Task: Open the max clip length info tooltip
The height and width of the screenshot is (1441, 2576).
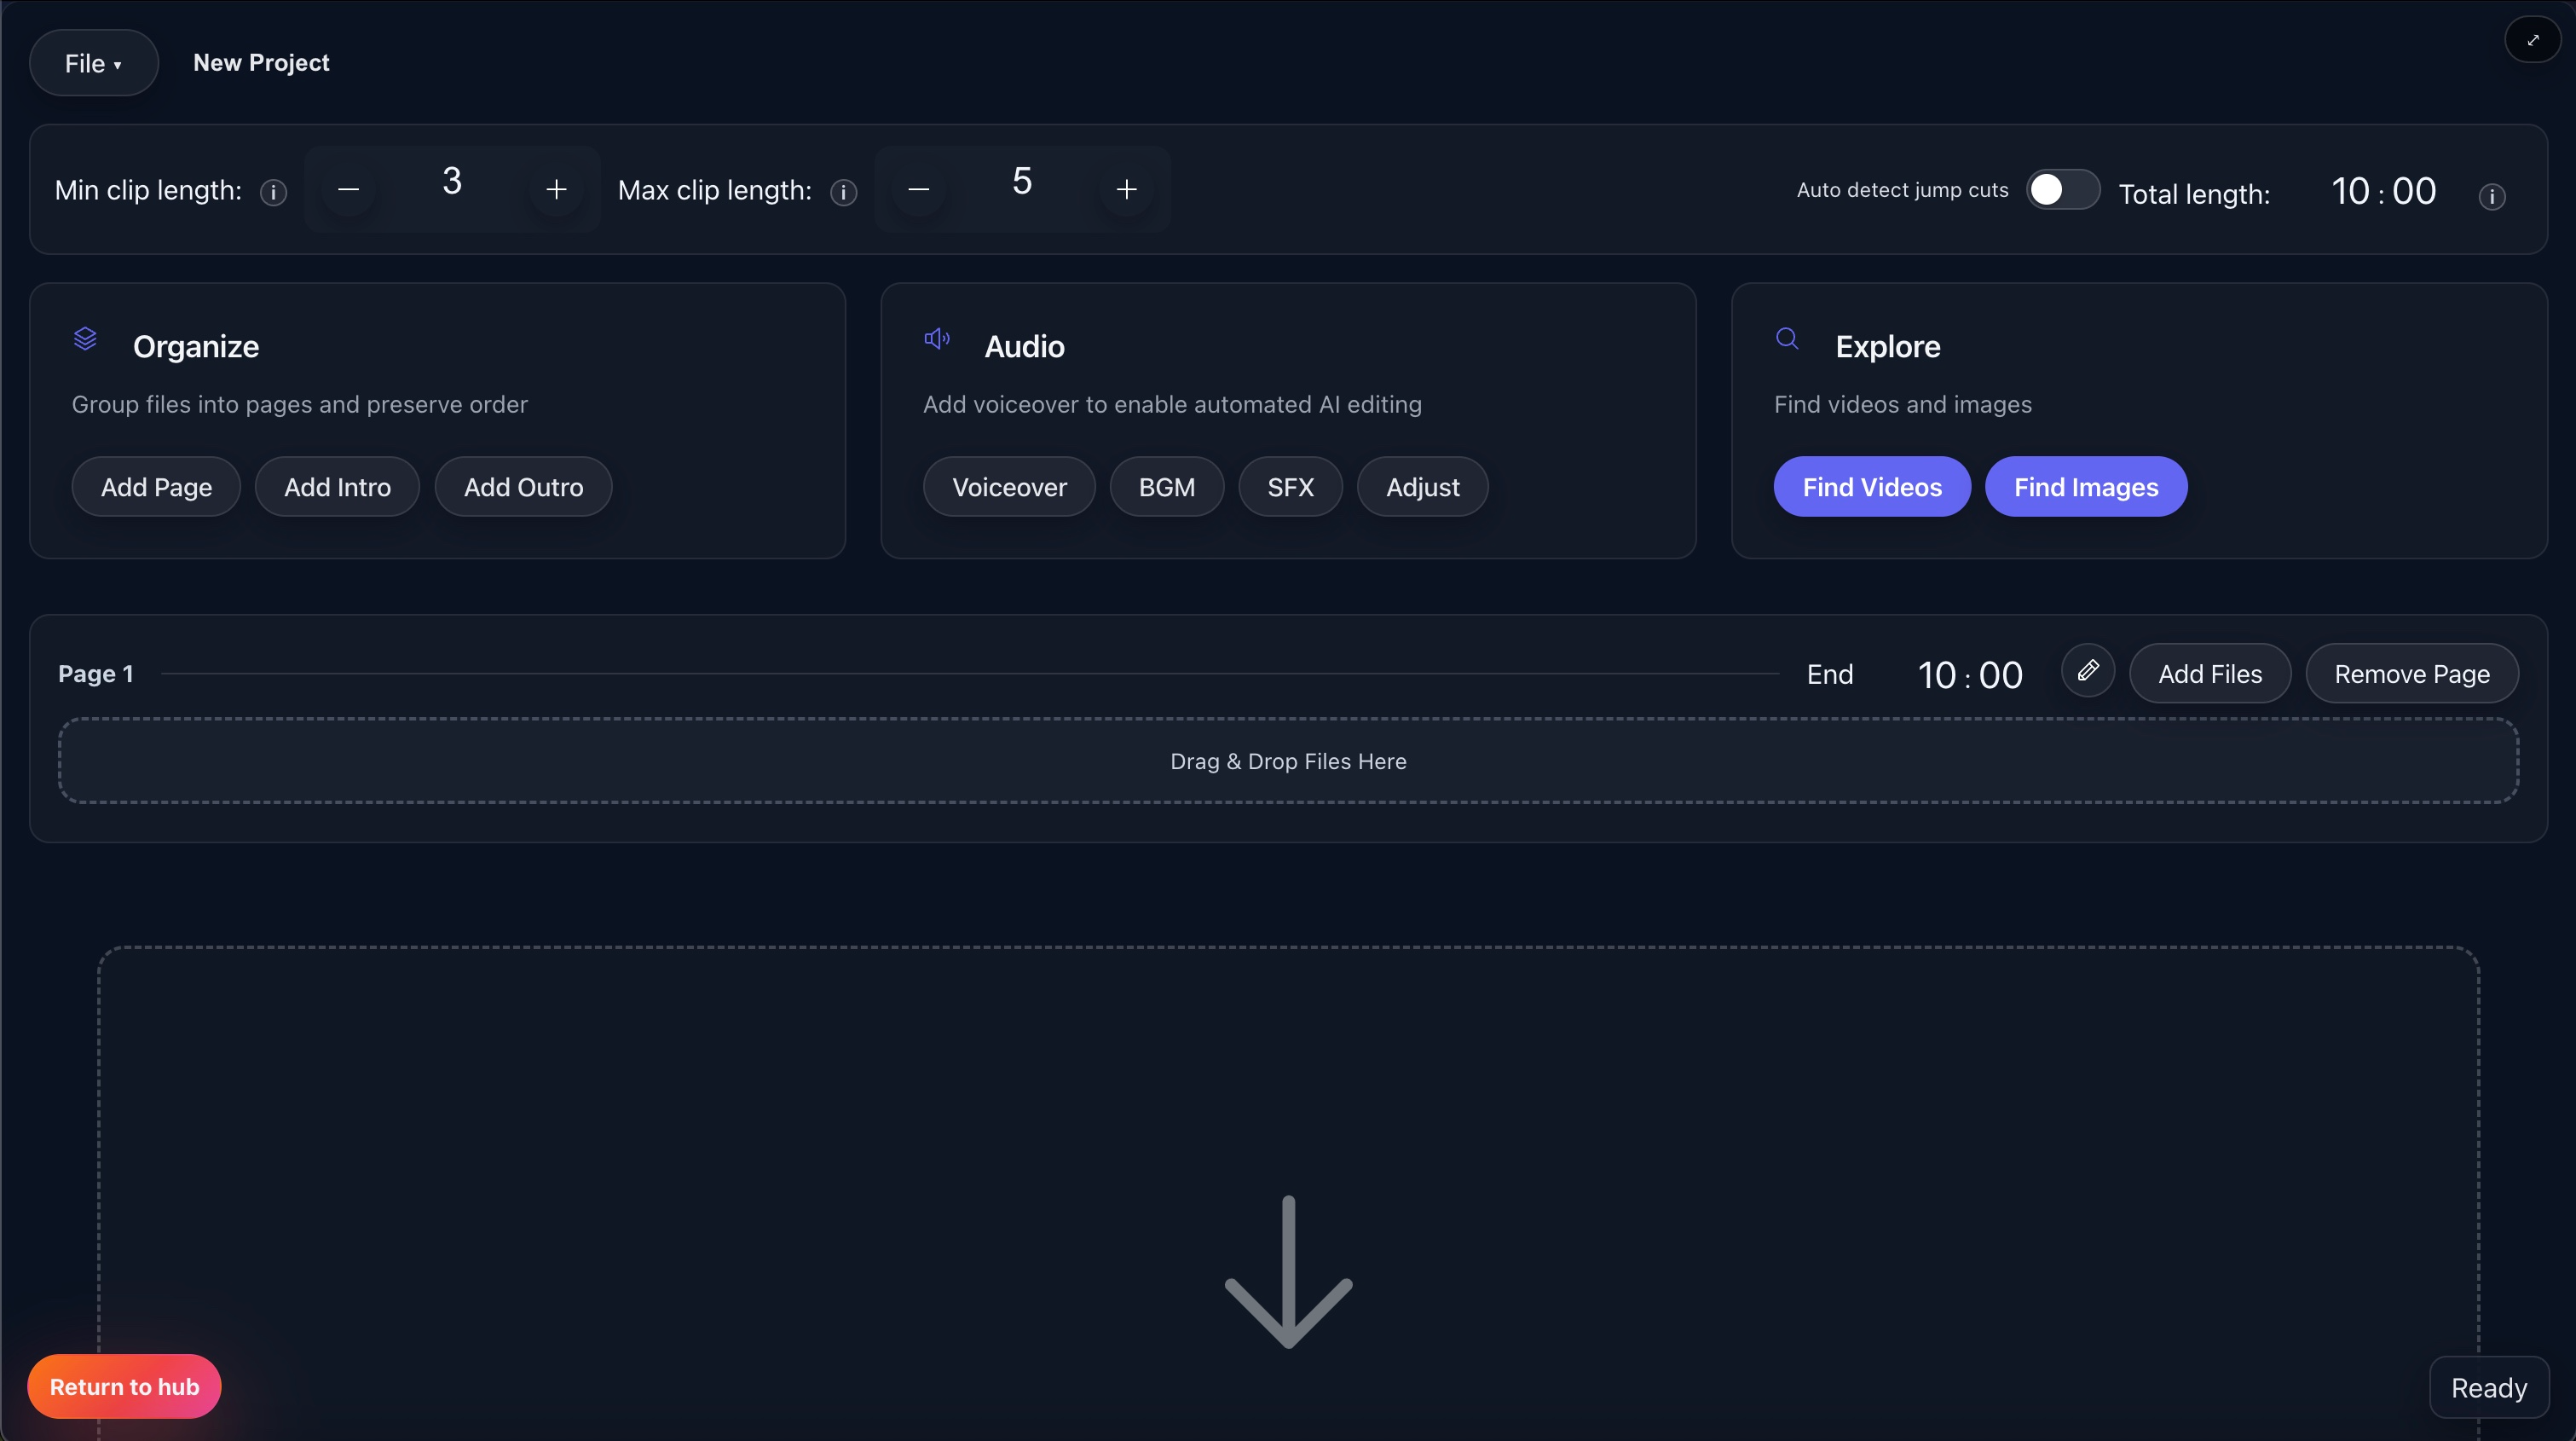Action: point(843,193)
